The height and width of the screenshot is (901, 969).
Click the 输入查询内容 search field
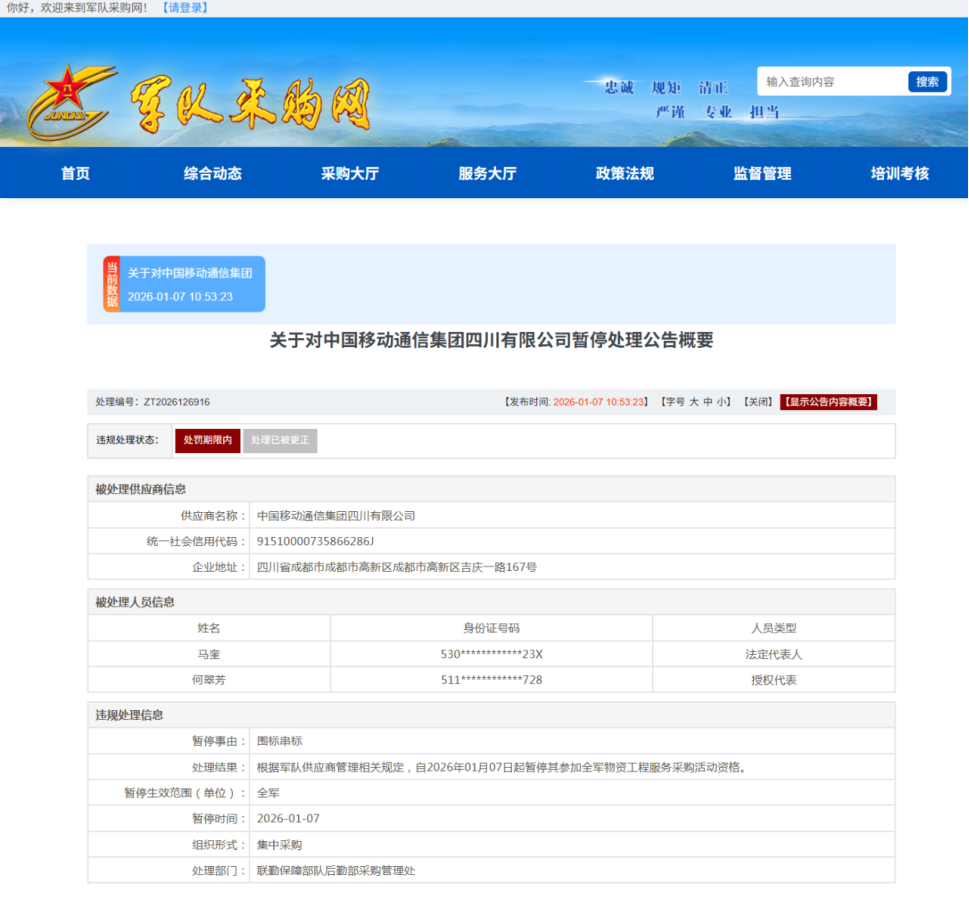pos(832,82)
